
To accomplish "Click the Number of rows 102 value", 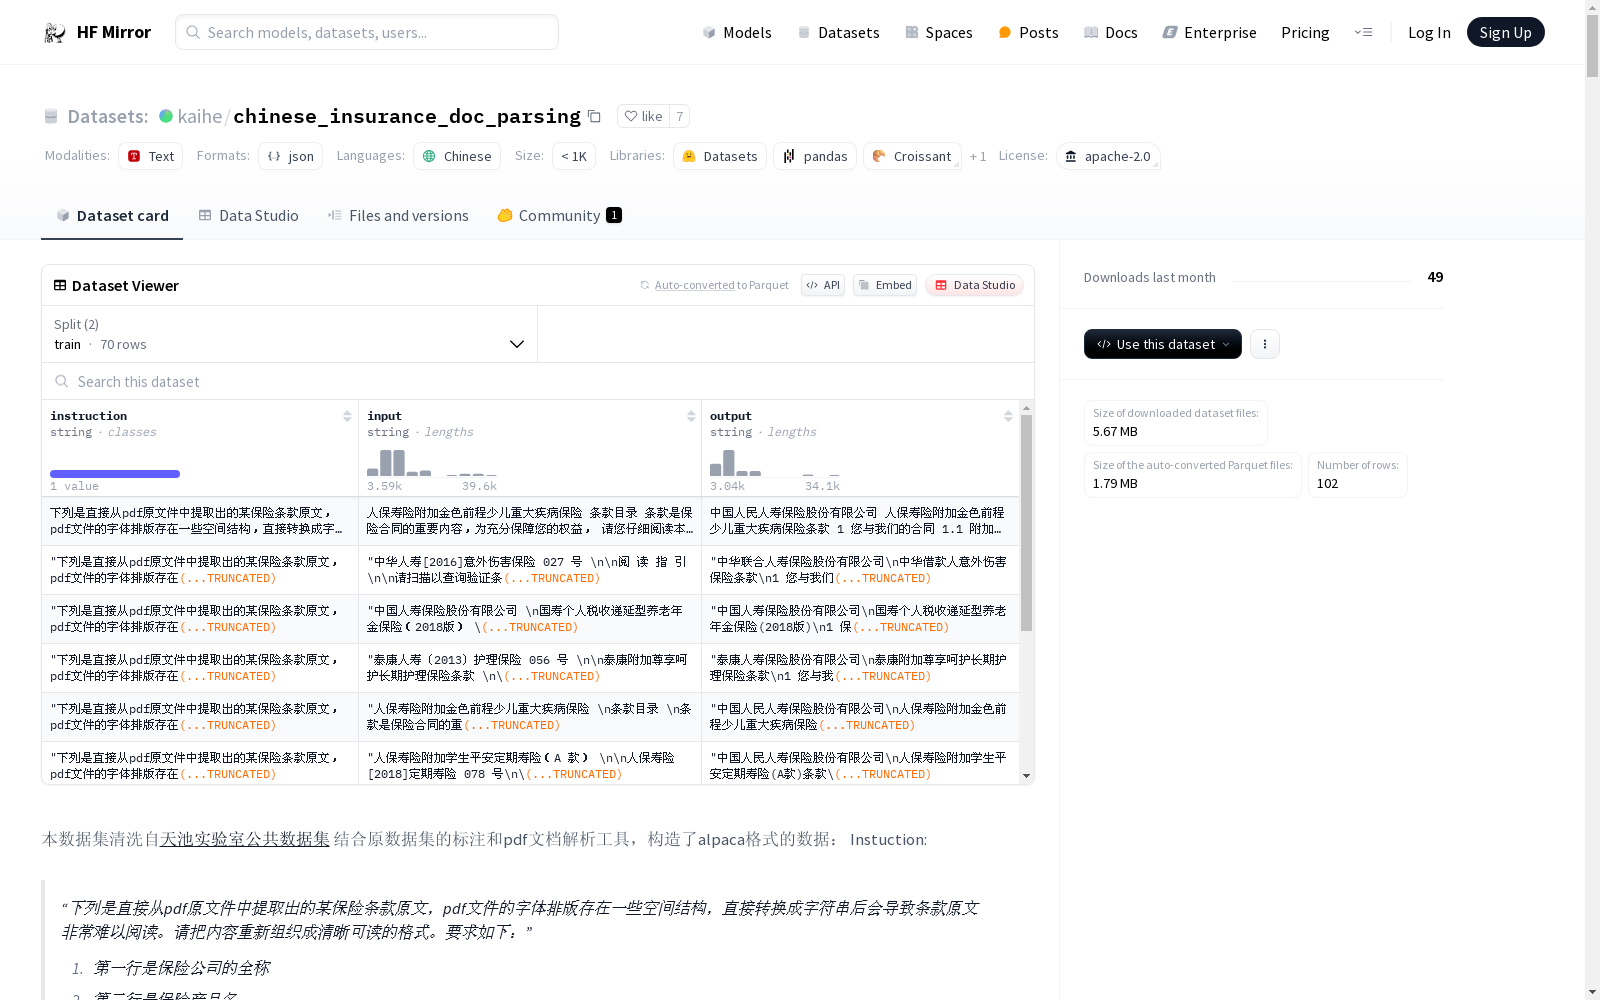I will click(x=1327, y=484).
